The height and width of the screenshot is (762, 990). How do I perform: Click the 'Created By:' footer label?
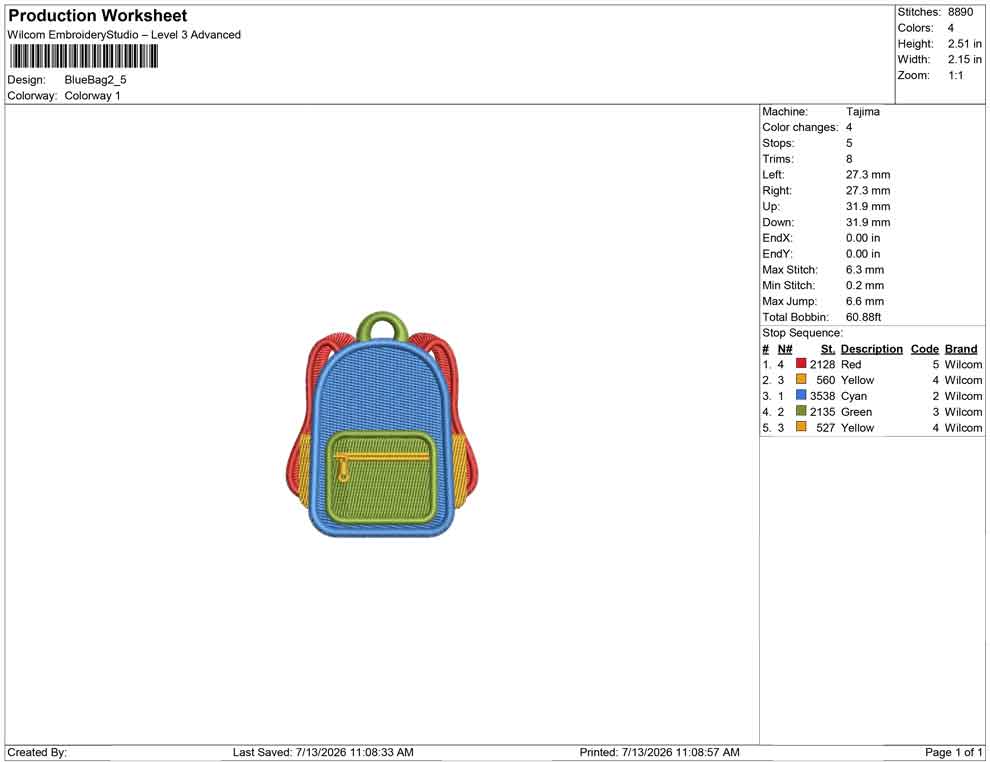click(x=37, y=752)
